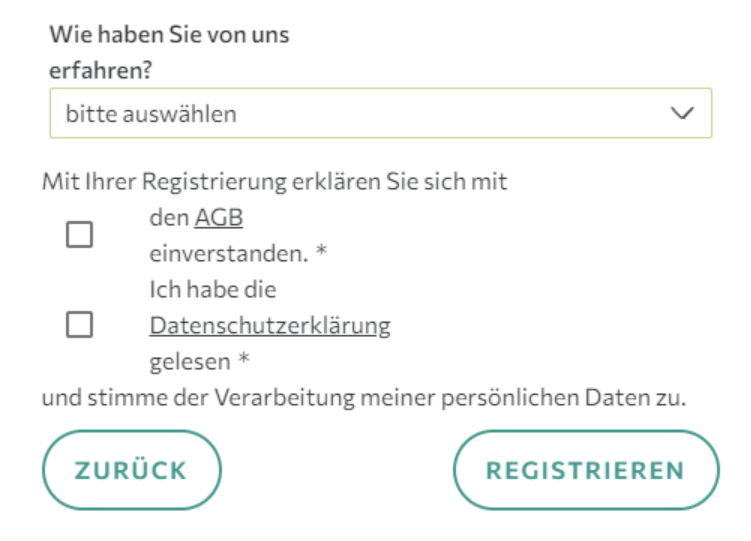751x541 pixels.
Task: Check the AGB agreement checkbox
Action: coord(79,235)
